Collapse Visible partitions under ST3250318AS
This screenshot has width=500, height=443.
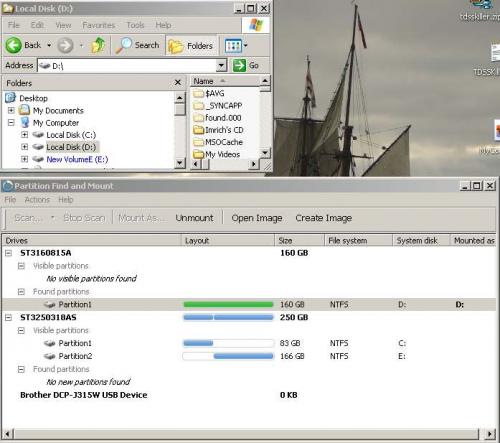[x=21, y=330]
